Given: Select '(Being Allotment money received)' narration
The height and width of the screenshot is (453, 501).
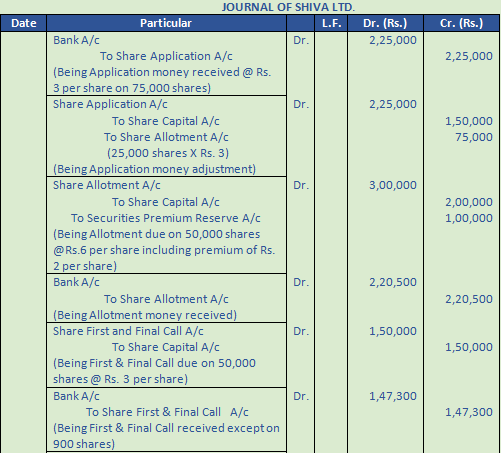Looking at the screenshot, I should (145, 315).
